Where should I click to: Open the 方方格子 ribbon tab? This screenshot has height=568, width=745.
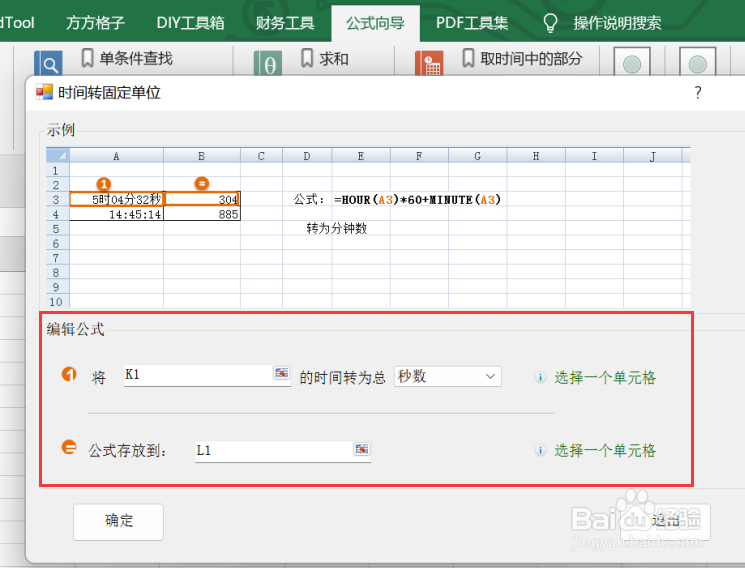[x=95, y=23]
